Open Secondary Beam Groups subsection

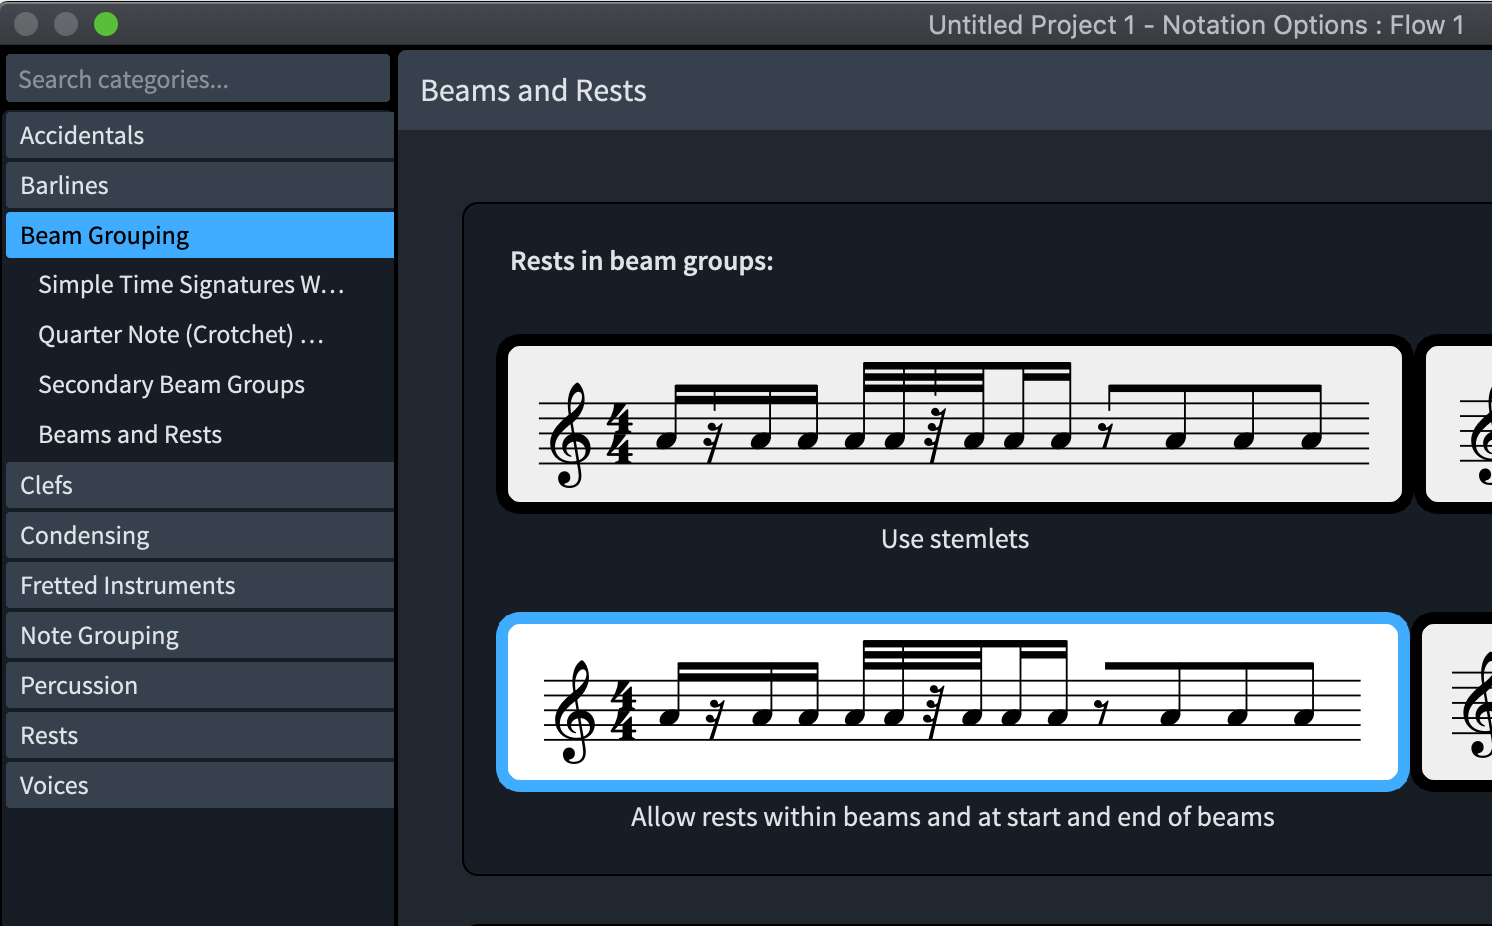click(171, 385)
